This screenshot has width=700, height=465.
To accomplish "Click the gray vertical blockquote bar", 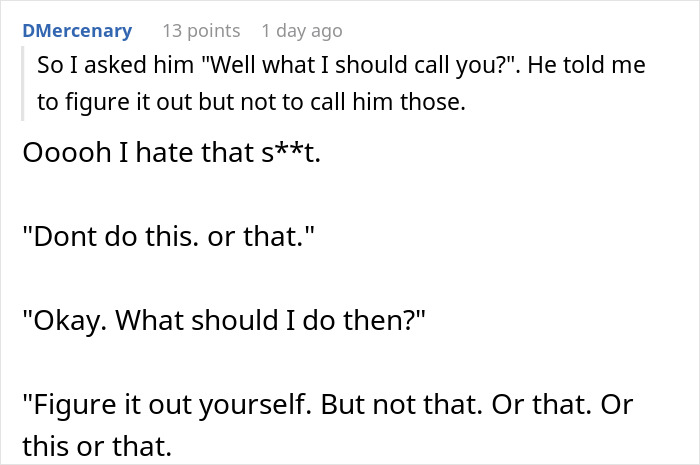I will (x=22, y=83).
